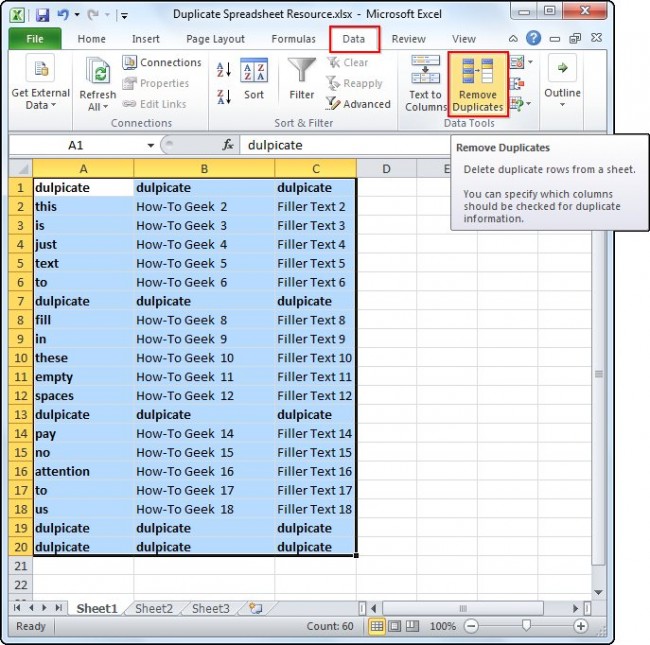Sort Z to A descending icon

point(224,97)
